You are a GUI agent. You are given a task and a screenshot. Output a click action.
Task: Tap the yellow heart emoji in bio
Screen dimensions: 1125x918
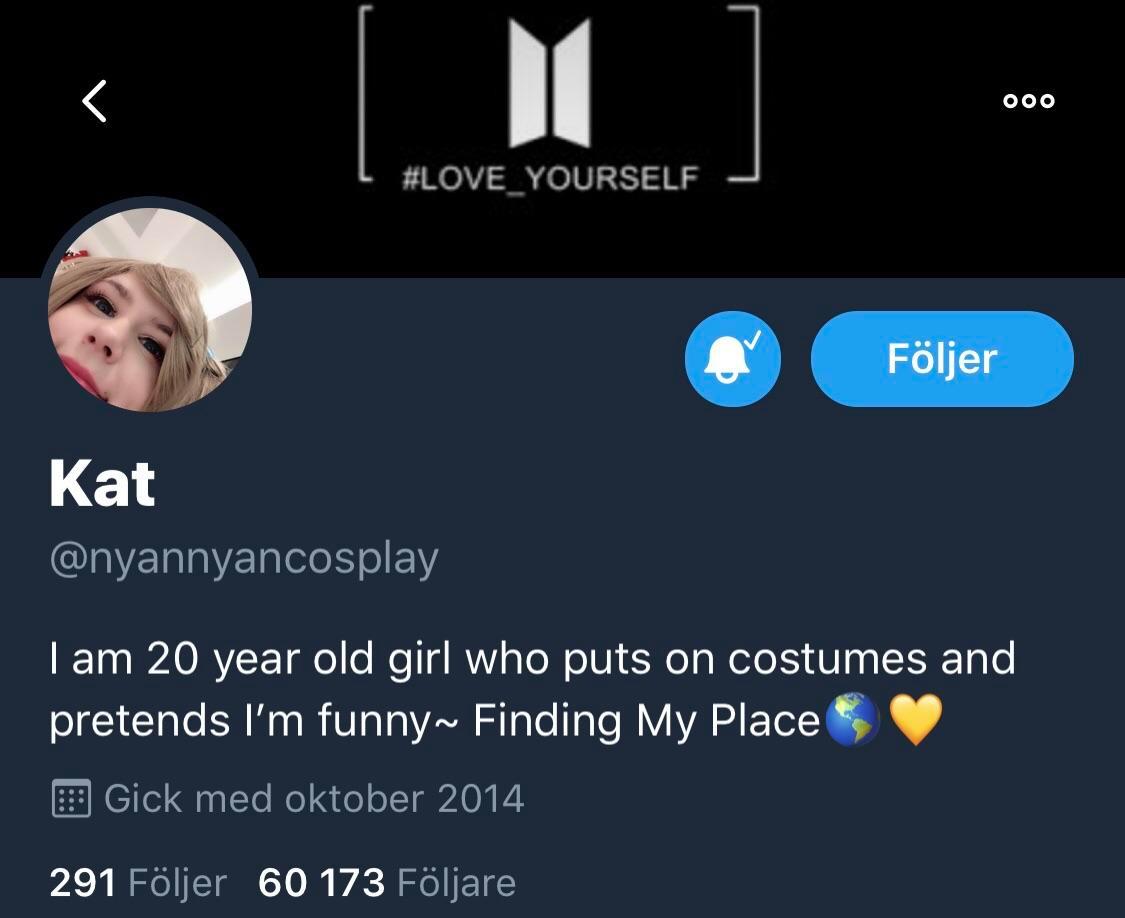(x=915, y=720)
